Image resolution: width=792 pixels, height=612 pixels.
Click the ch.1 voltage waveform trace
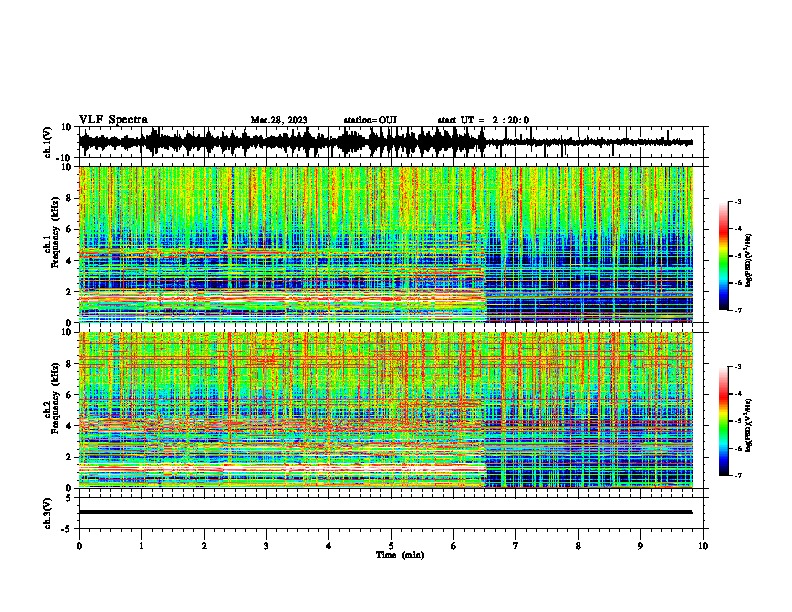coord(385,142)
